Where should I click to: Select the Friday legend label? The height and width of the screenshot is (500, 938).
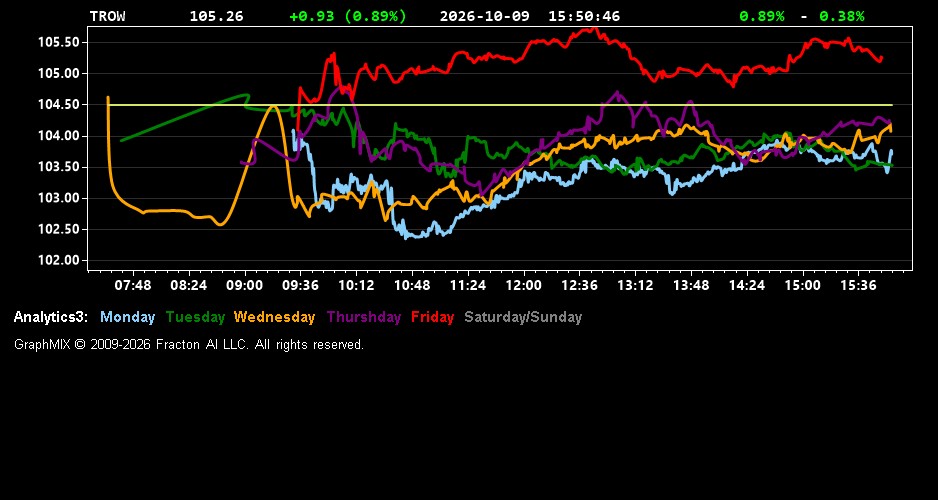[433, 318]
